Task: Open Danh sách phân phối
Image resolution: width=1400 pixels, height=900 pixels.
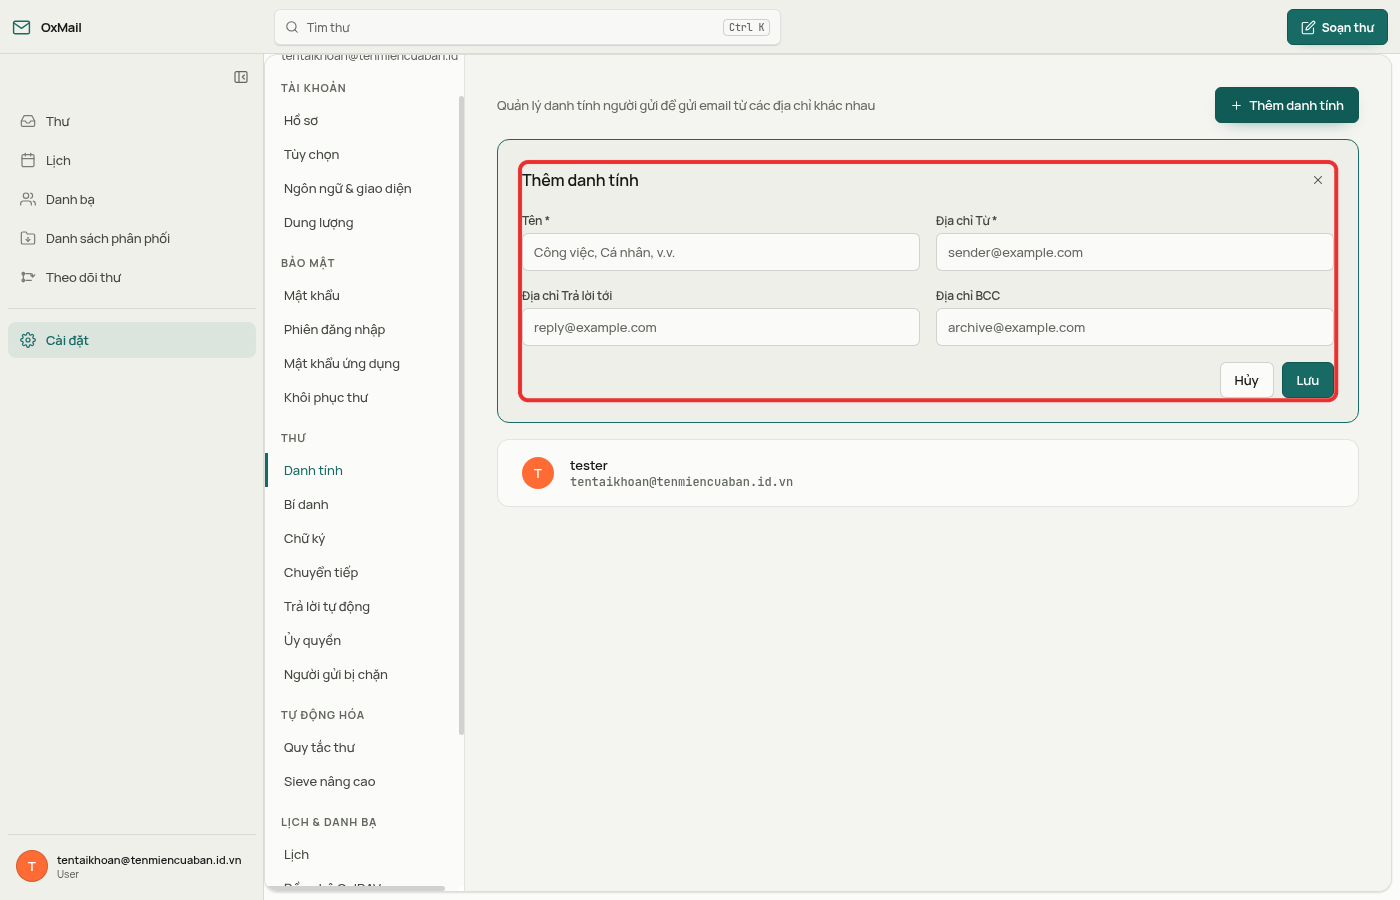Action: [x=132, y=238]
